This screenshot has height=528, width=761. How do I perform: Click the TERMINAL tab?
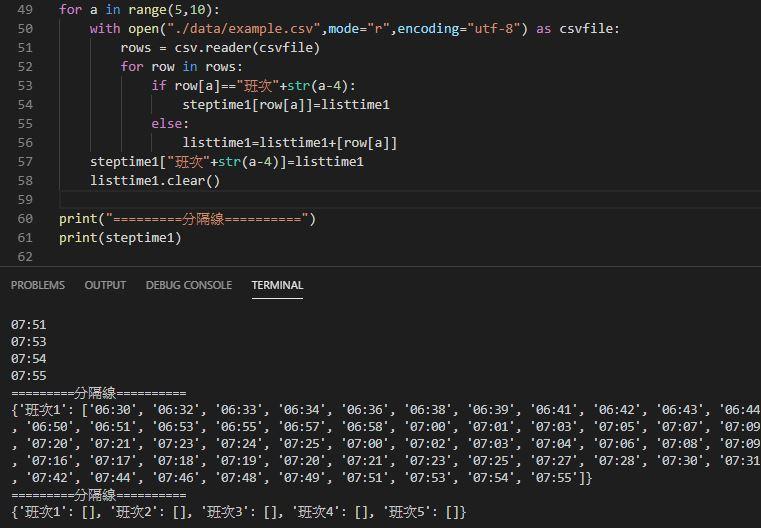(x=277, y=285)
